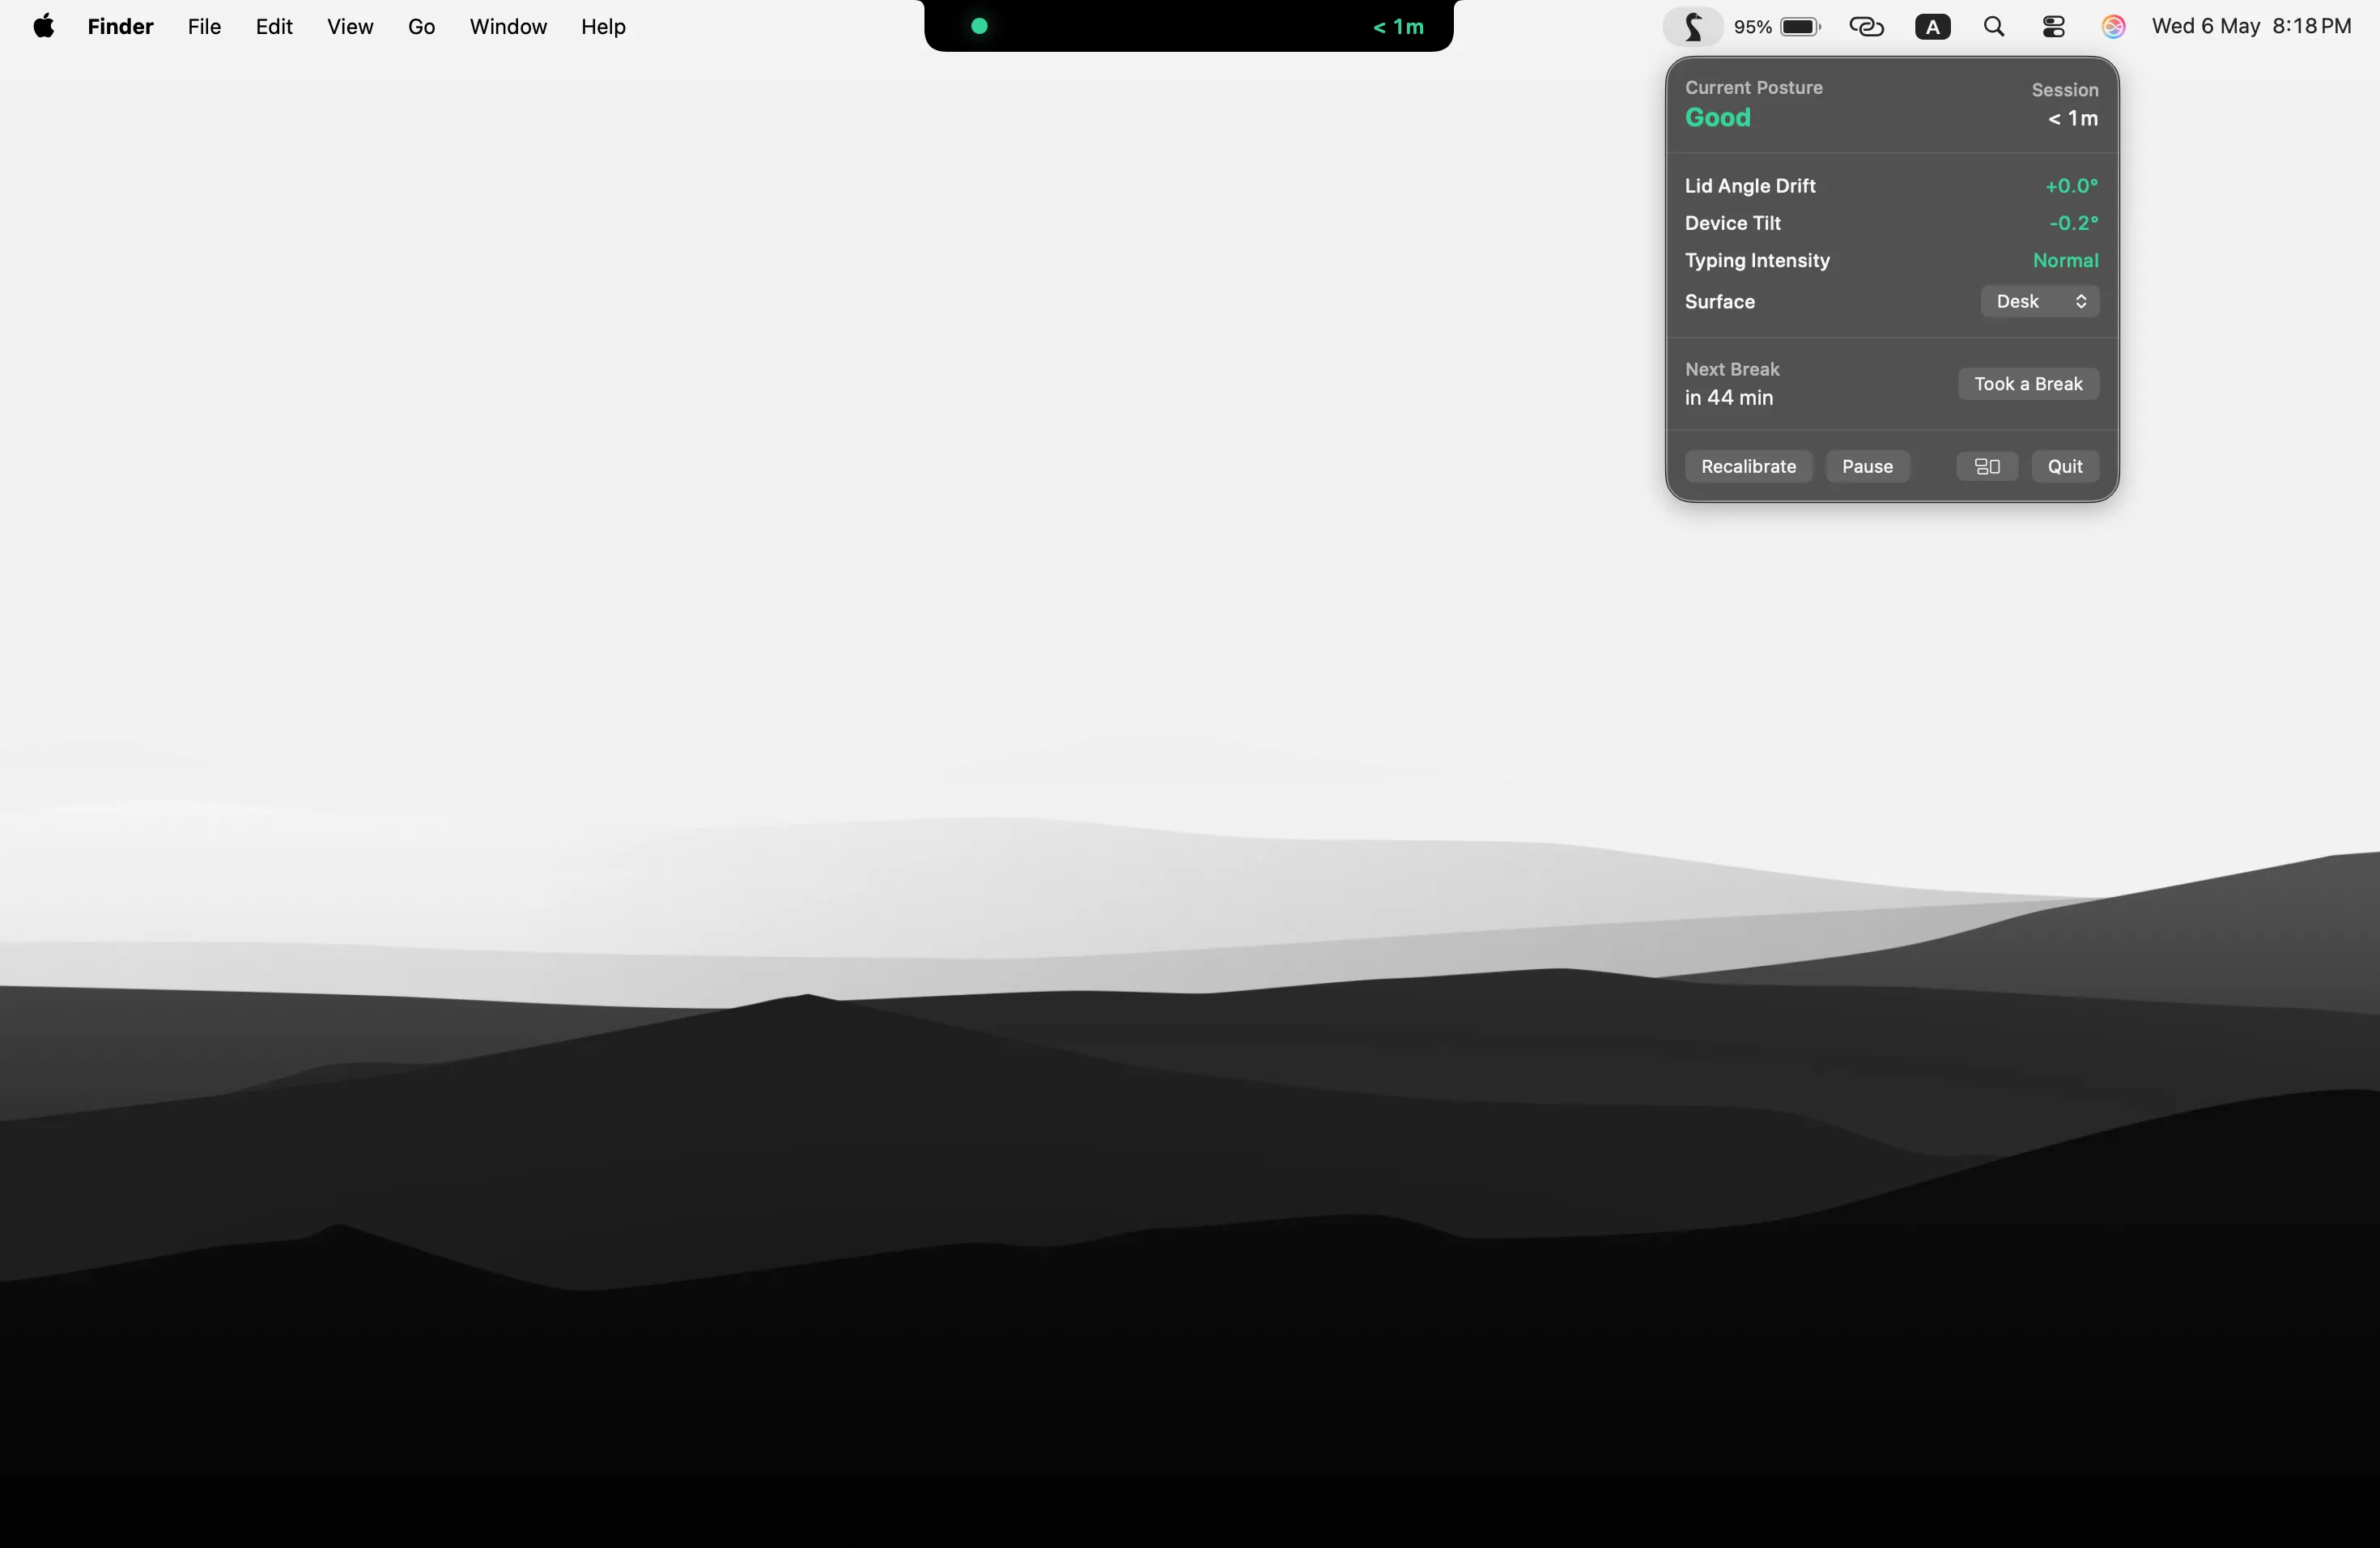This screenshot has height=1548, width=2380.
Task: Click the Surface label
Action: click(x=1719, y=301)
